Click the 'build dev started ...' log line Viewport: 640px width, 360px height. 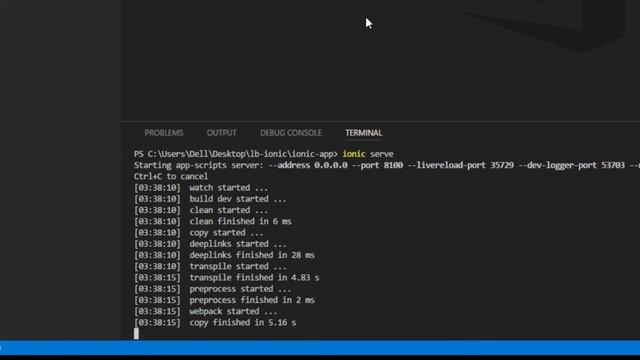[x=210, y=199]
